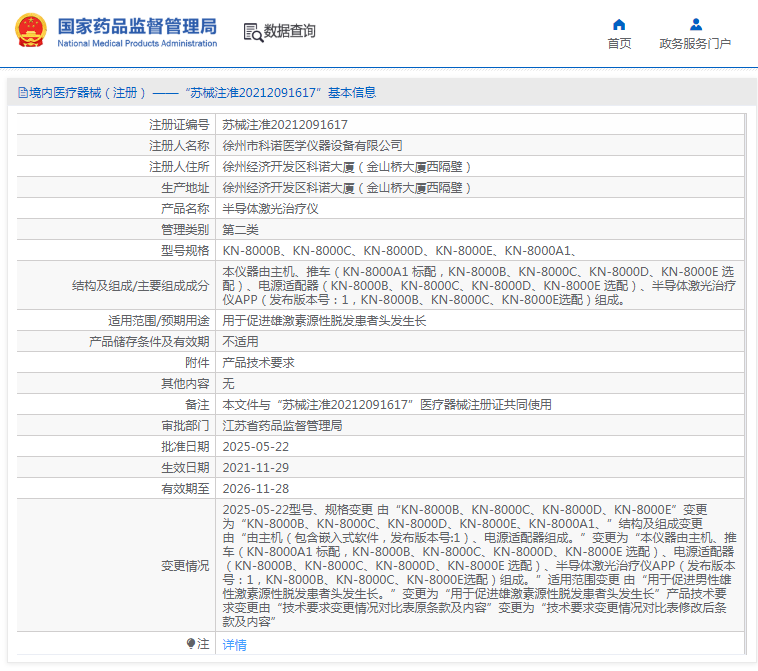Click the national emblem logo
Viewport: 758px width, 671px height.
tap(30, 30)
